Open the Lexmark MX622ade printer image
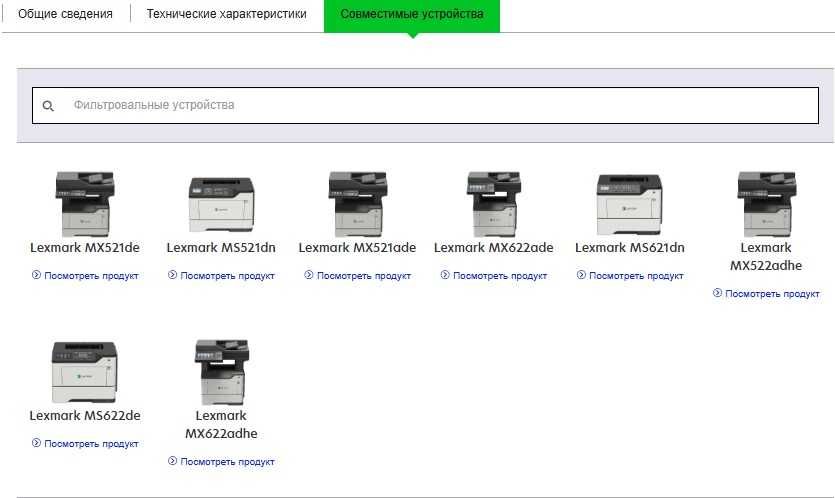This screenshot has height=498, width=835. (x=494, y=204)
